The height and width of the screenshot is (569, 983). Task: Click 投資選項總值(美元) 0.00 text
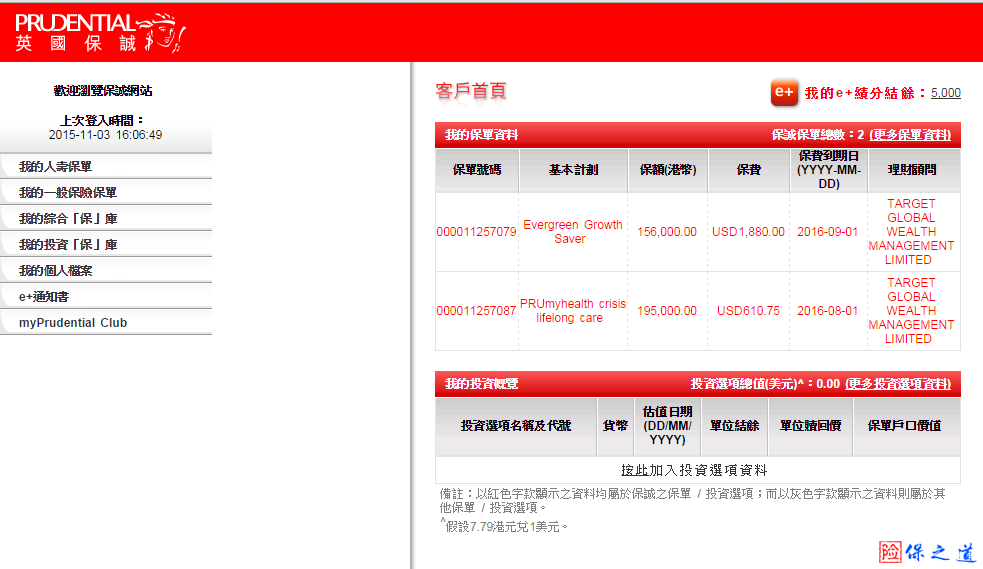point(765,384)
